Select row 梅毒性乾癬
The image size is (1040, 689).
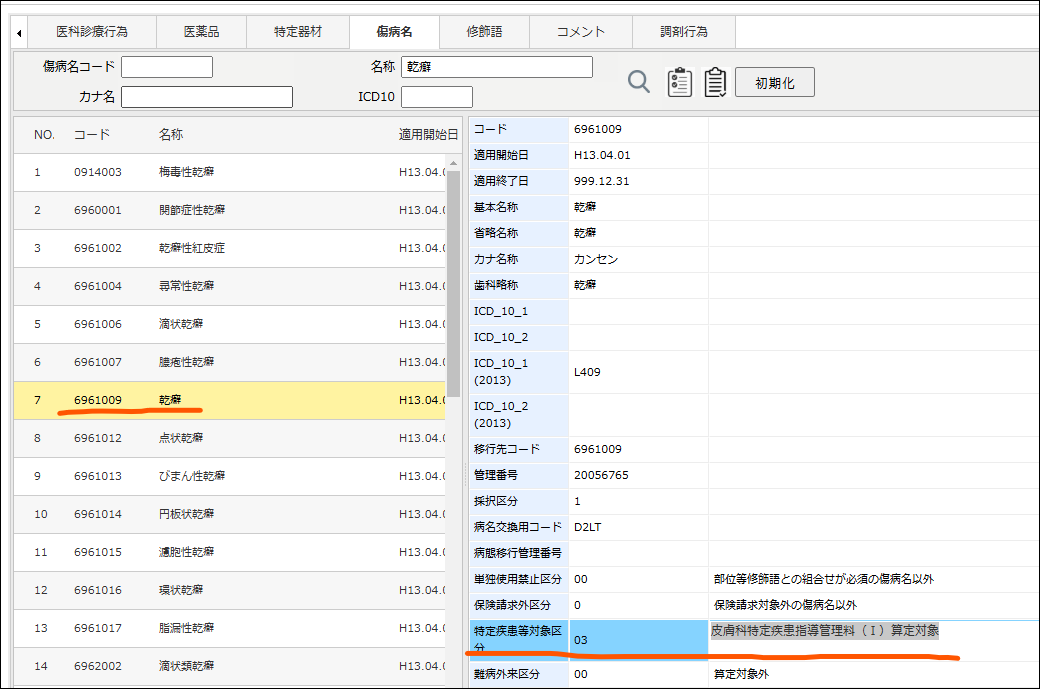pos(230,172)
